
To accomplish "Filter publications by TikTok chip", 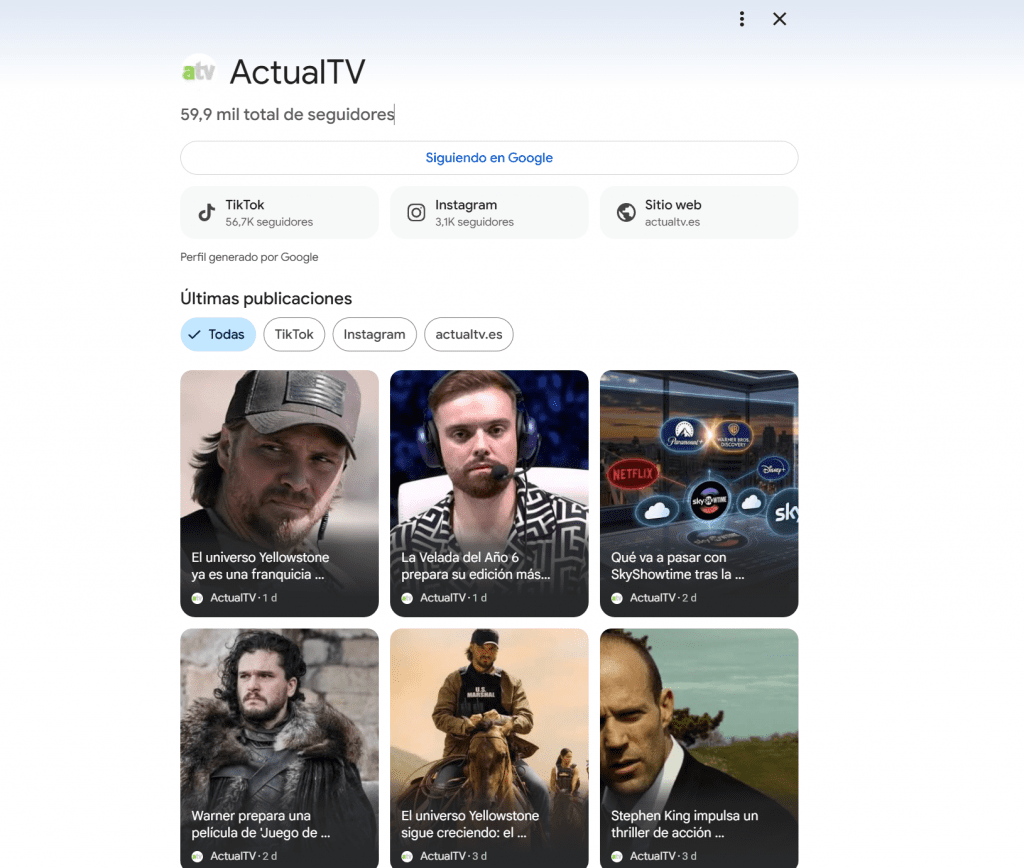I will pos(294,334).
